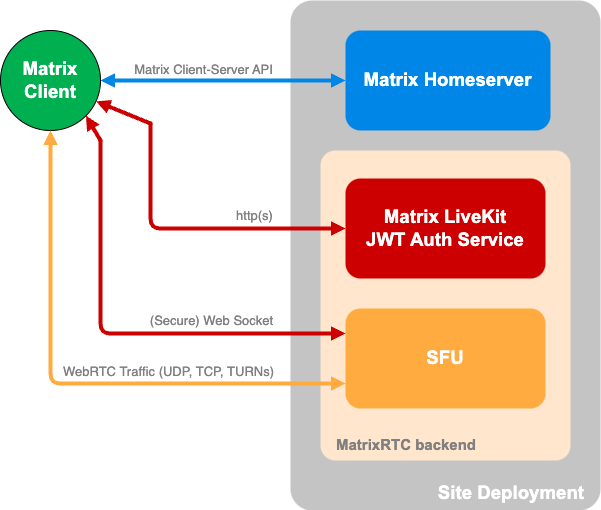Screen dimensions: 601x510
Task: Click the blue arrowhead entering Matrix Homeserver
Action: 338,81
